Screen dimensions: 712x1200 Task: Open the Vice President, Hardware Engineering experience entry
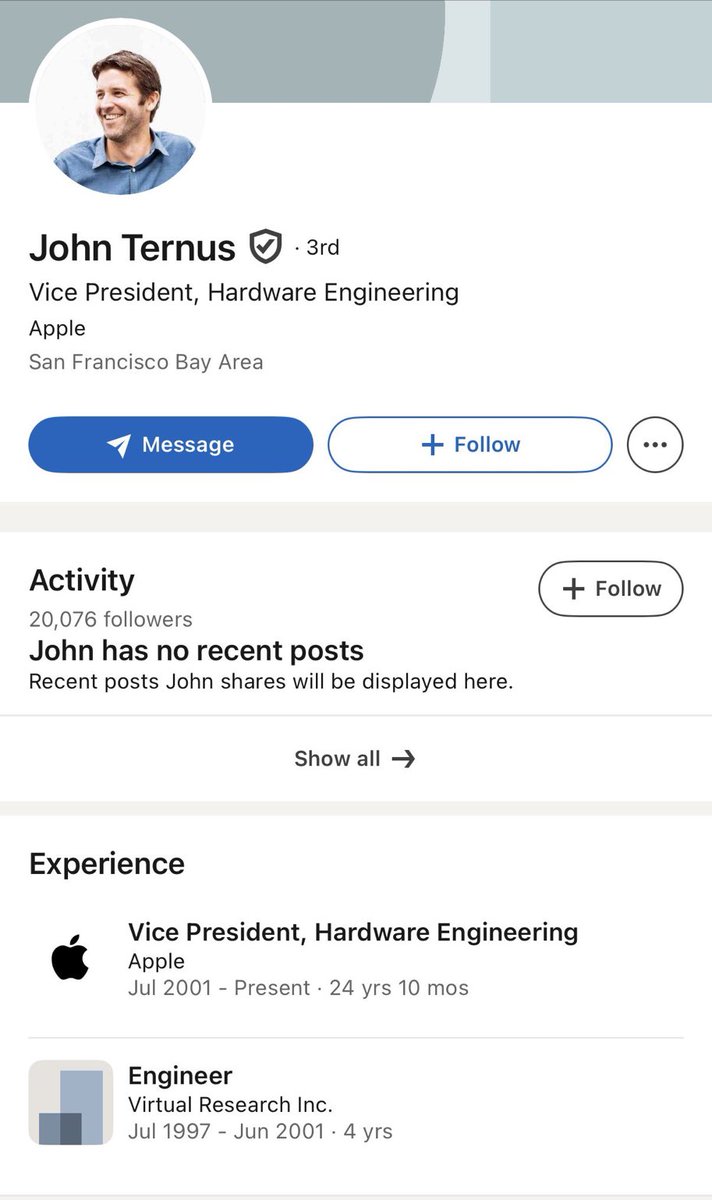click(356, 960)
